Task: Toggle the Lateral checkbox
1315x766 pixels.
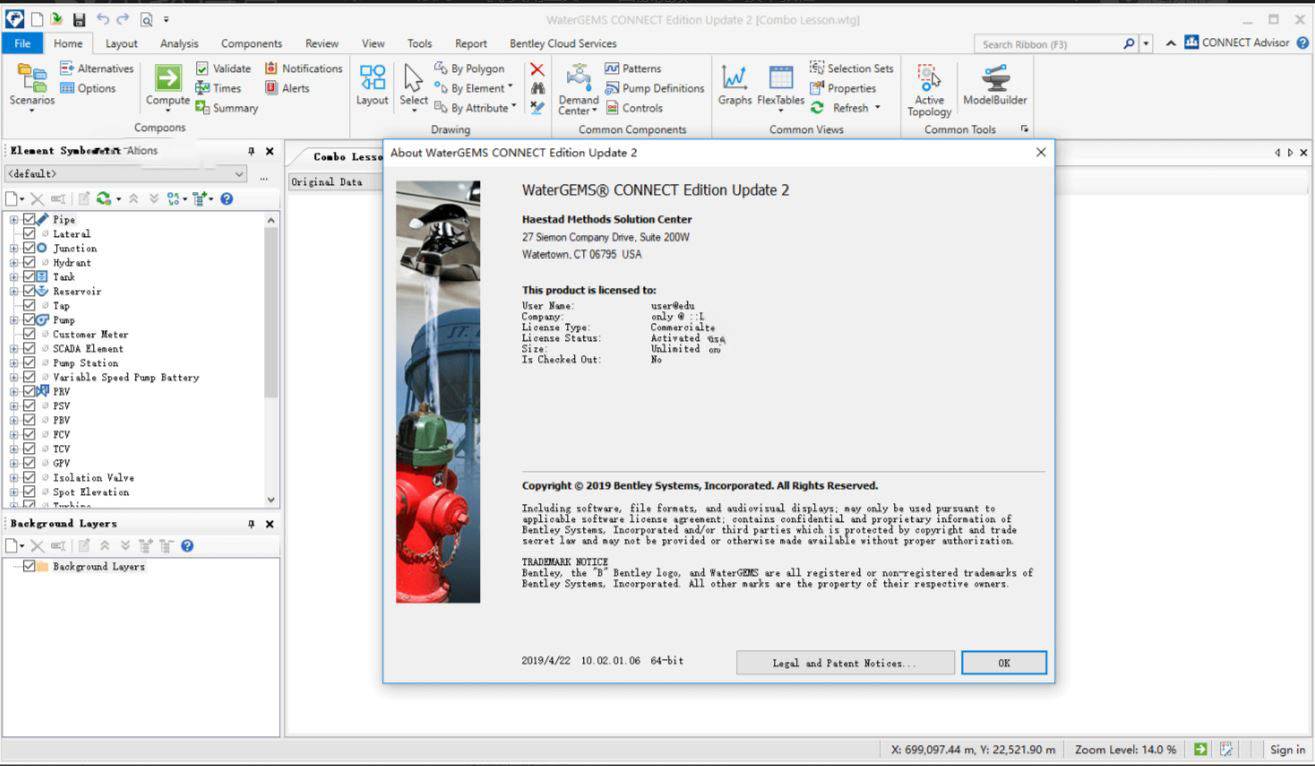Action: click(29, 234)
